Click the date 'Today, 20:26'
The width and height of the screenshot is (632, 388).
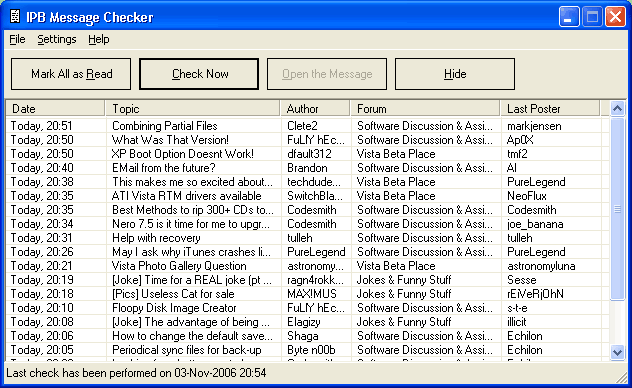click(x=42, y=252)
